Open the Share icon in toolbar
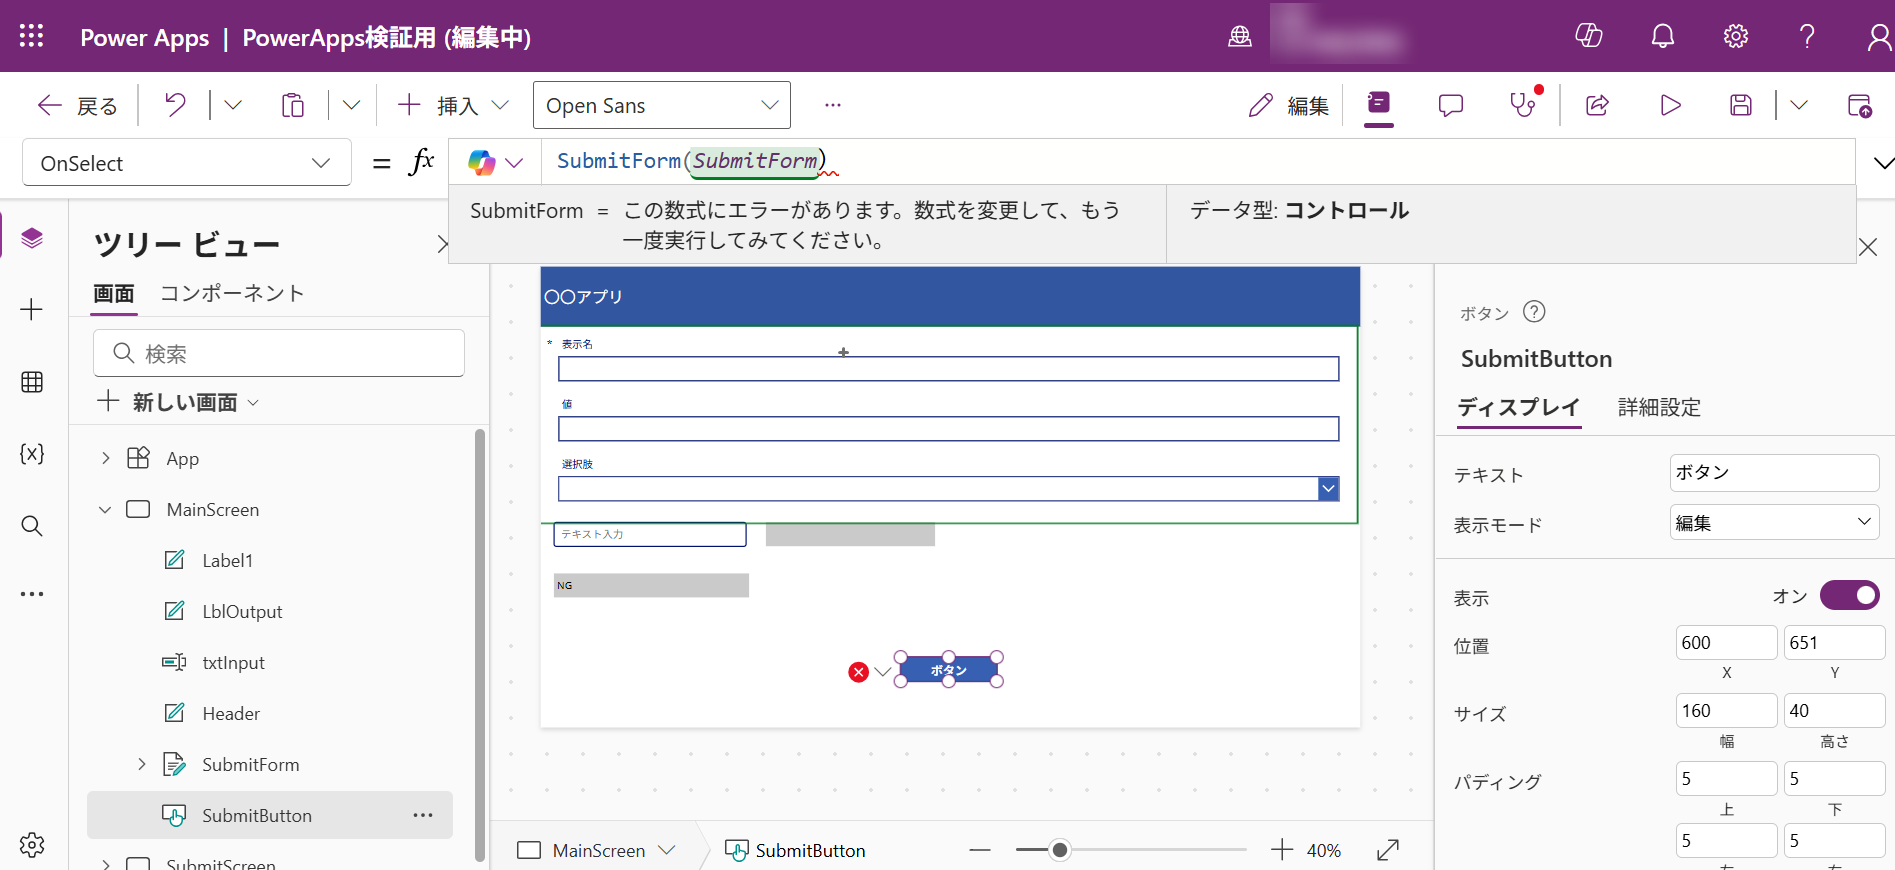 coord(1597,105)
